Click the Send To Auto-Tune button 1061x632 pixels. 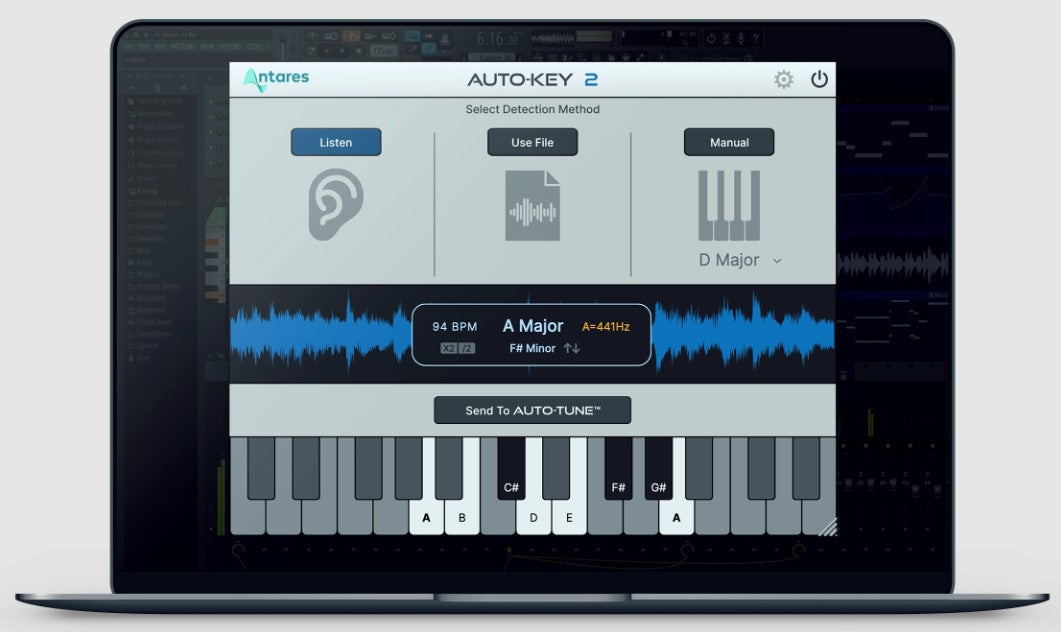click(x=532, y=410)
